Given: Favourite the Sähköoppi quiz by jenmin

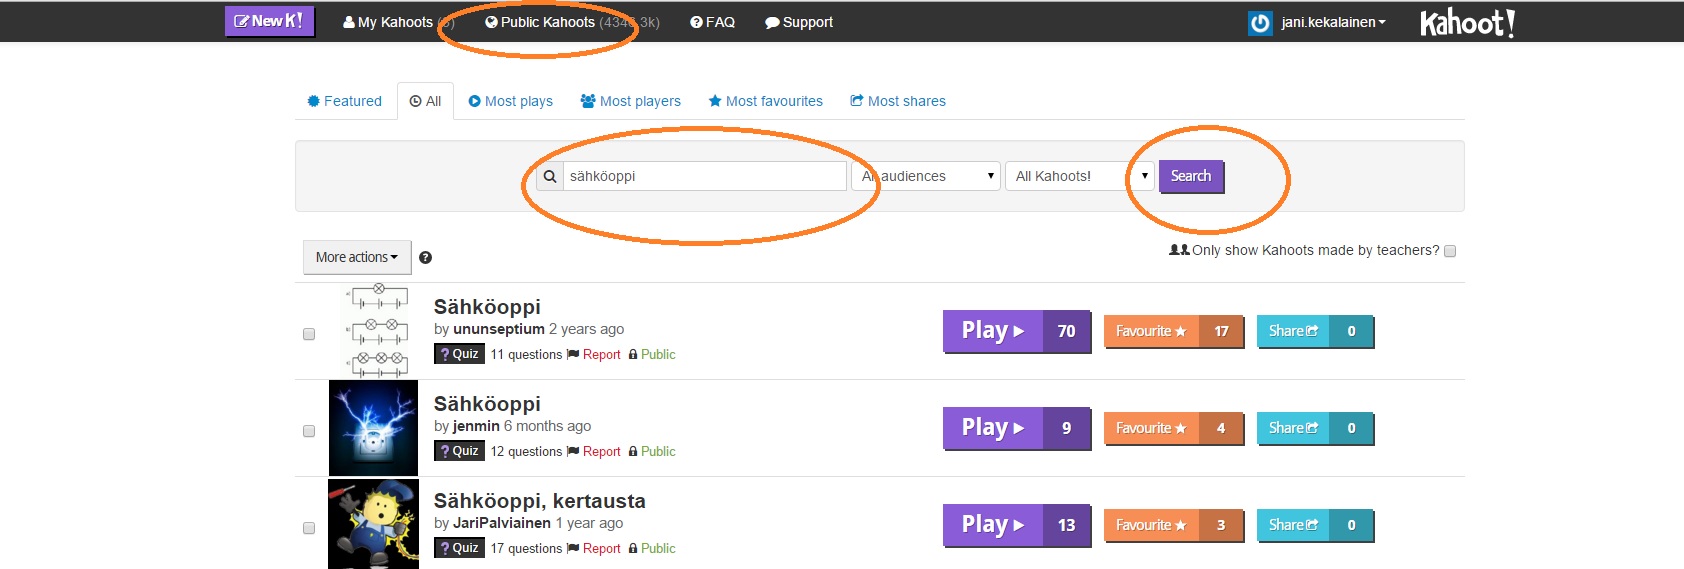Looking at the screenshot, I should pyautogui.click(x=1151, y=428).
